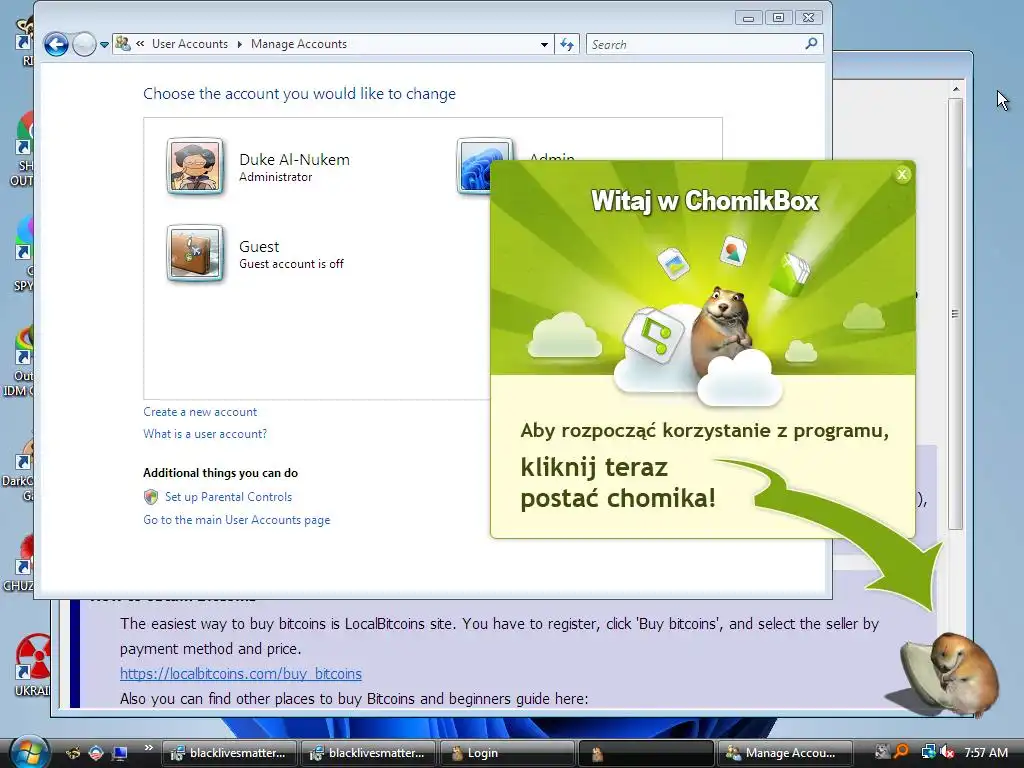Expand the quick launch overflow chevron
The width and height of the screenshot is (1024, 768).
pyautogui.click(x=148, y=748)
